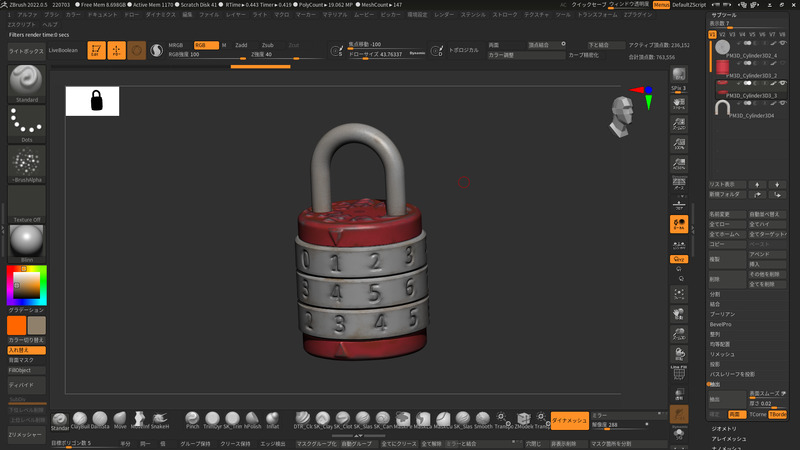Screen dimensions: 800x450
Task: Toggle the ダイナメッシュ (DynaMesh) button
Action: (x=569, y=420)
